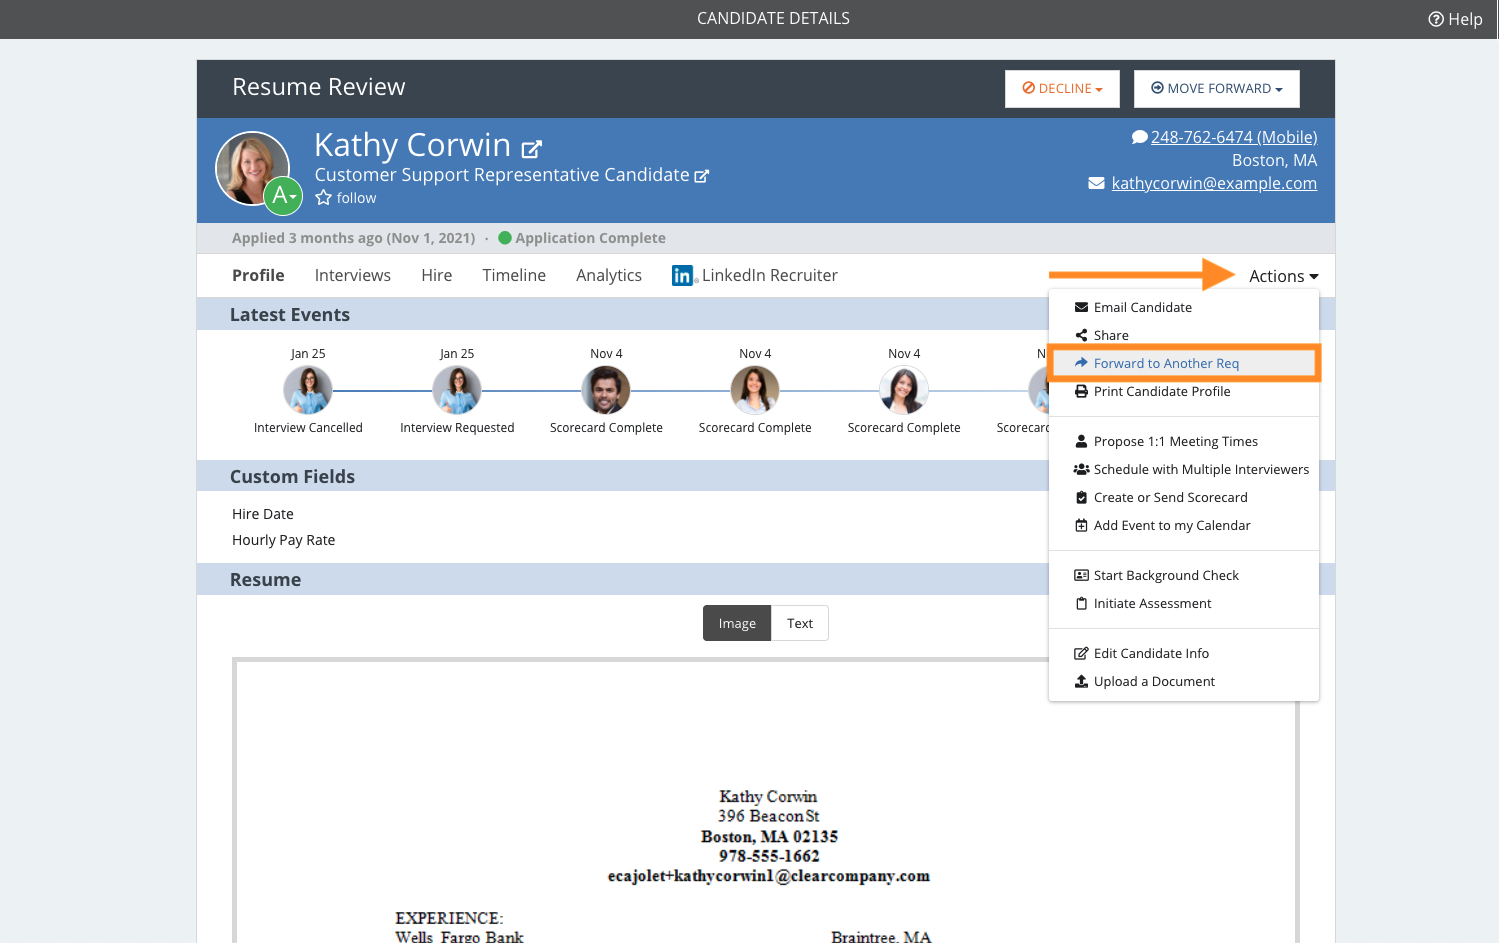Screen dimensions: 1499x943
Task: Open the Decline dropdown button
Action: pos(1062,89)
